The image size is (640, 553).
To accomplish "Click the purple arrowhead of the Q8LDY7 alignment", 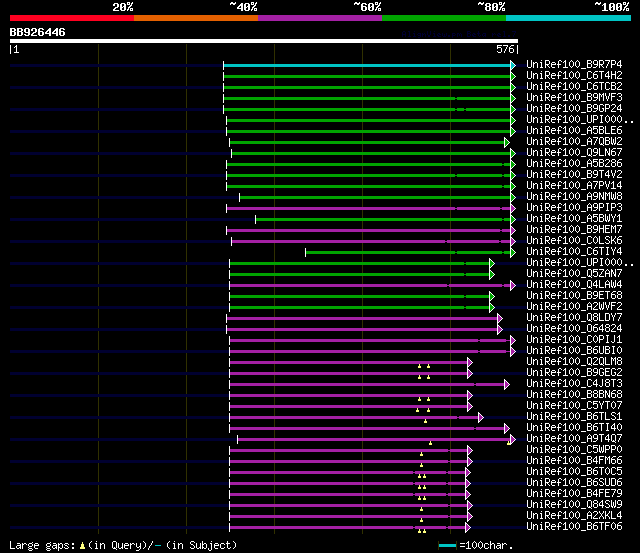I will pyautogui.click(x=500, y=318).
